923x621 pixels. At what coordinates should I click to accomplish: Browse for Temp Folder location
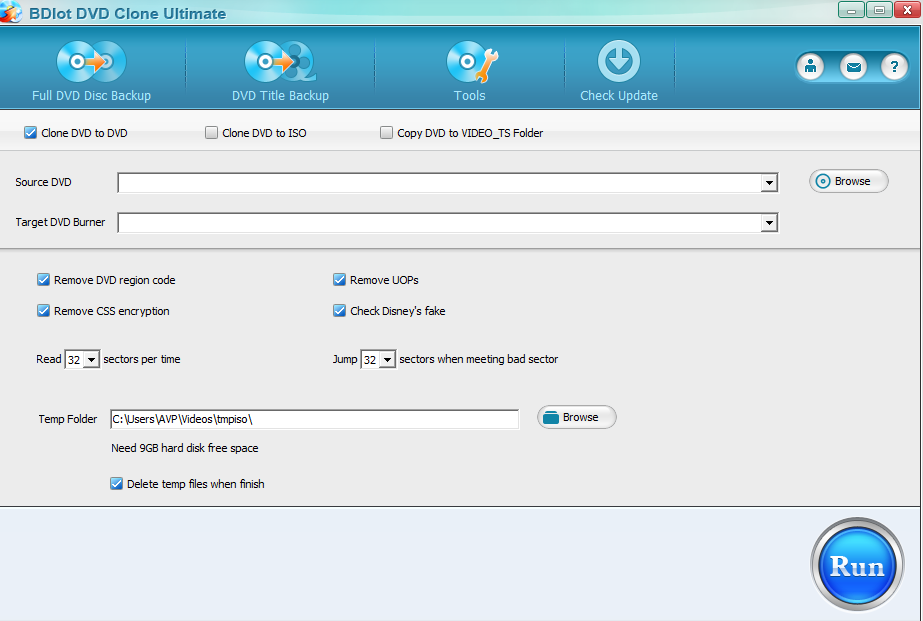576,417
